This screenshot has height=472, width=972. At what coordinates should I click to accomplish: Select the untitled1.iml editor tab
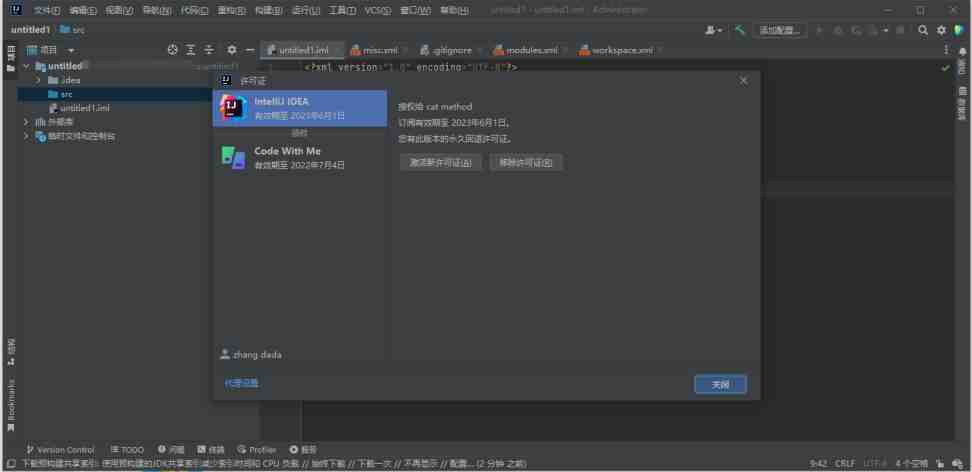tap(300, 50)
